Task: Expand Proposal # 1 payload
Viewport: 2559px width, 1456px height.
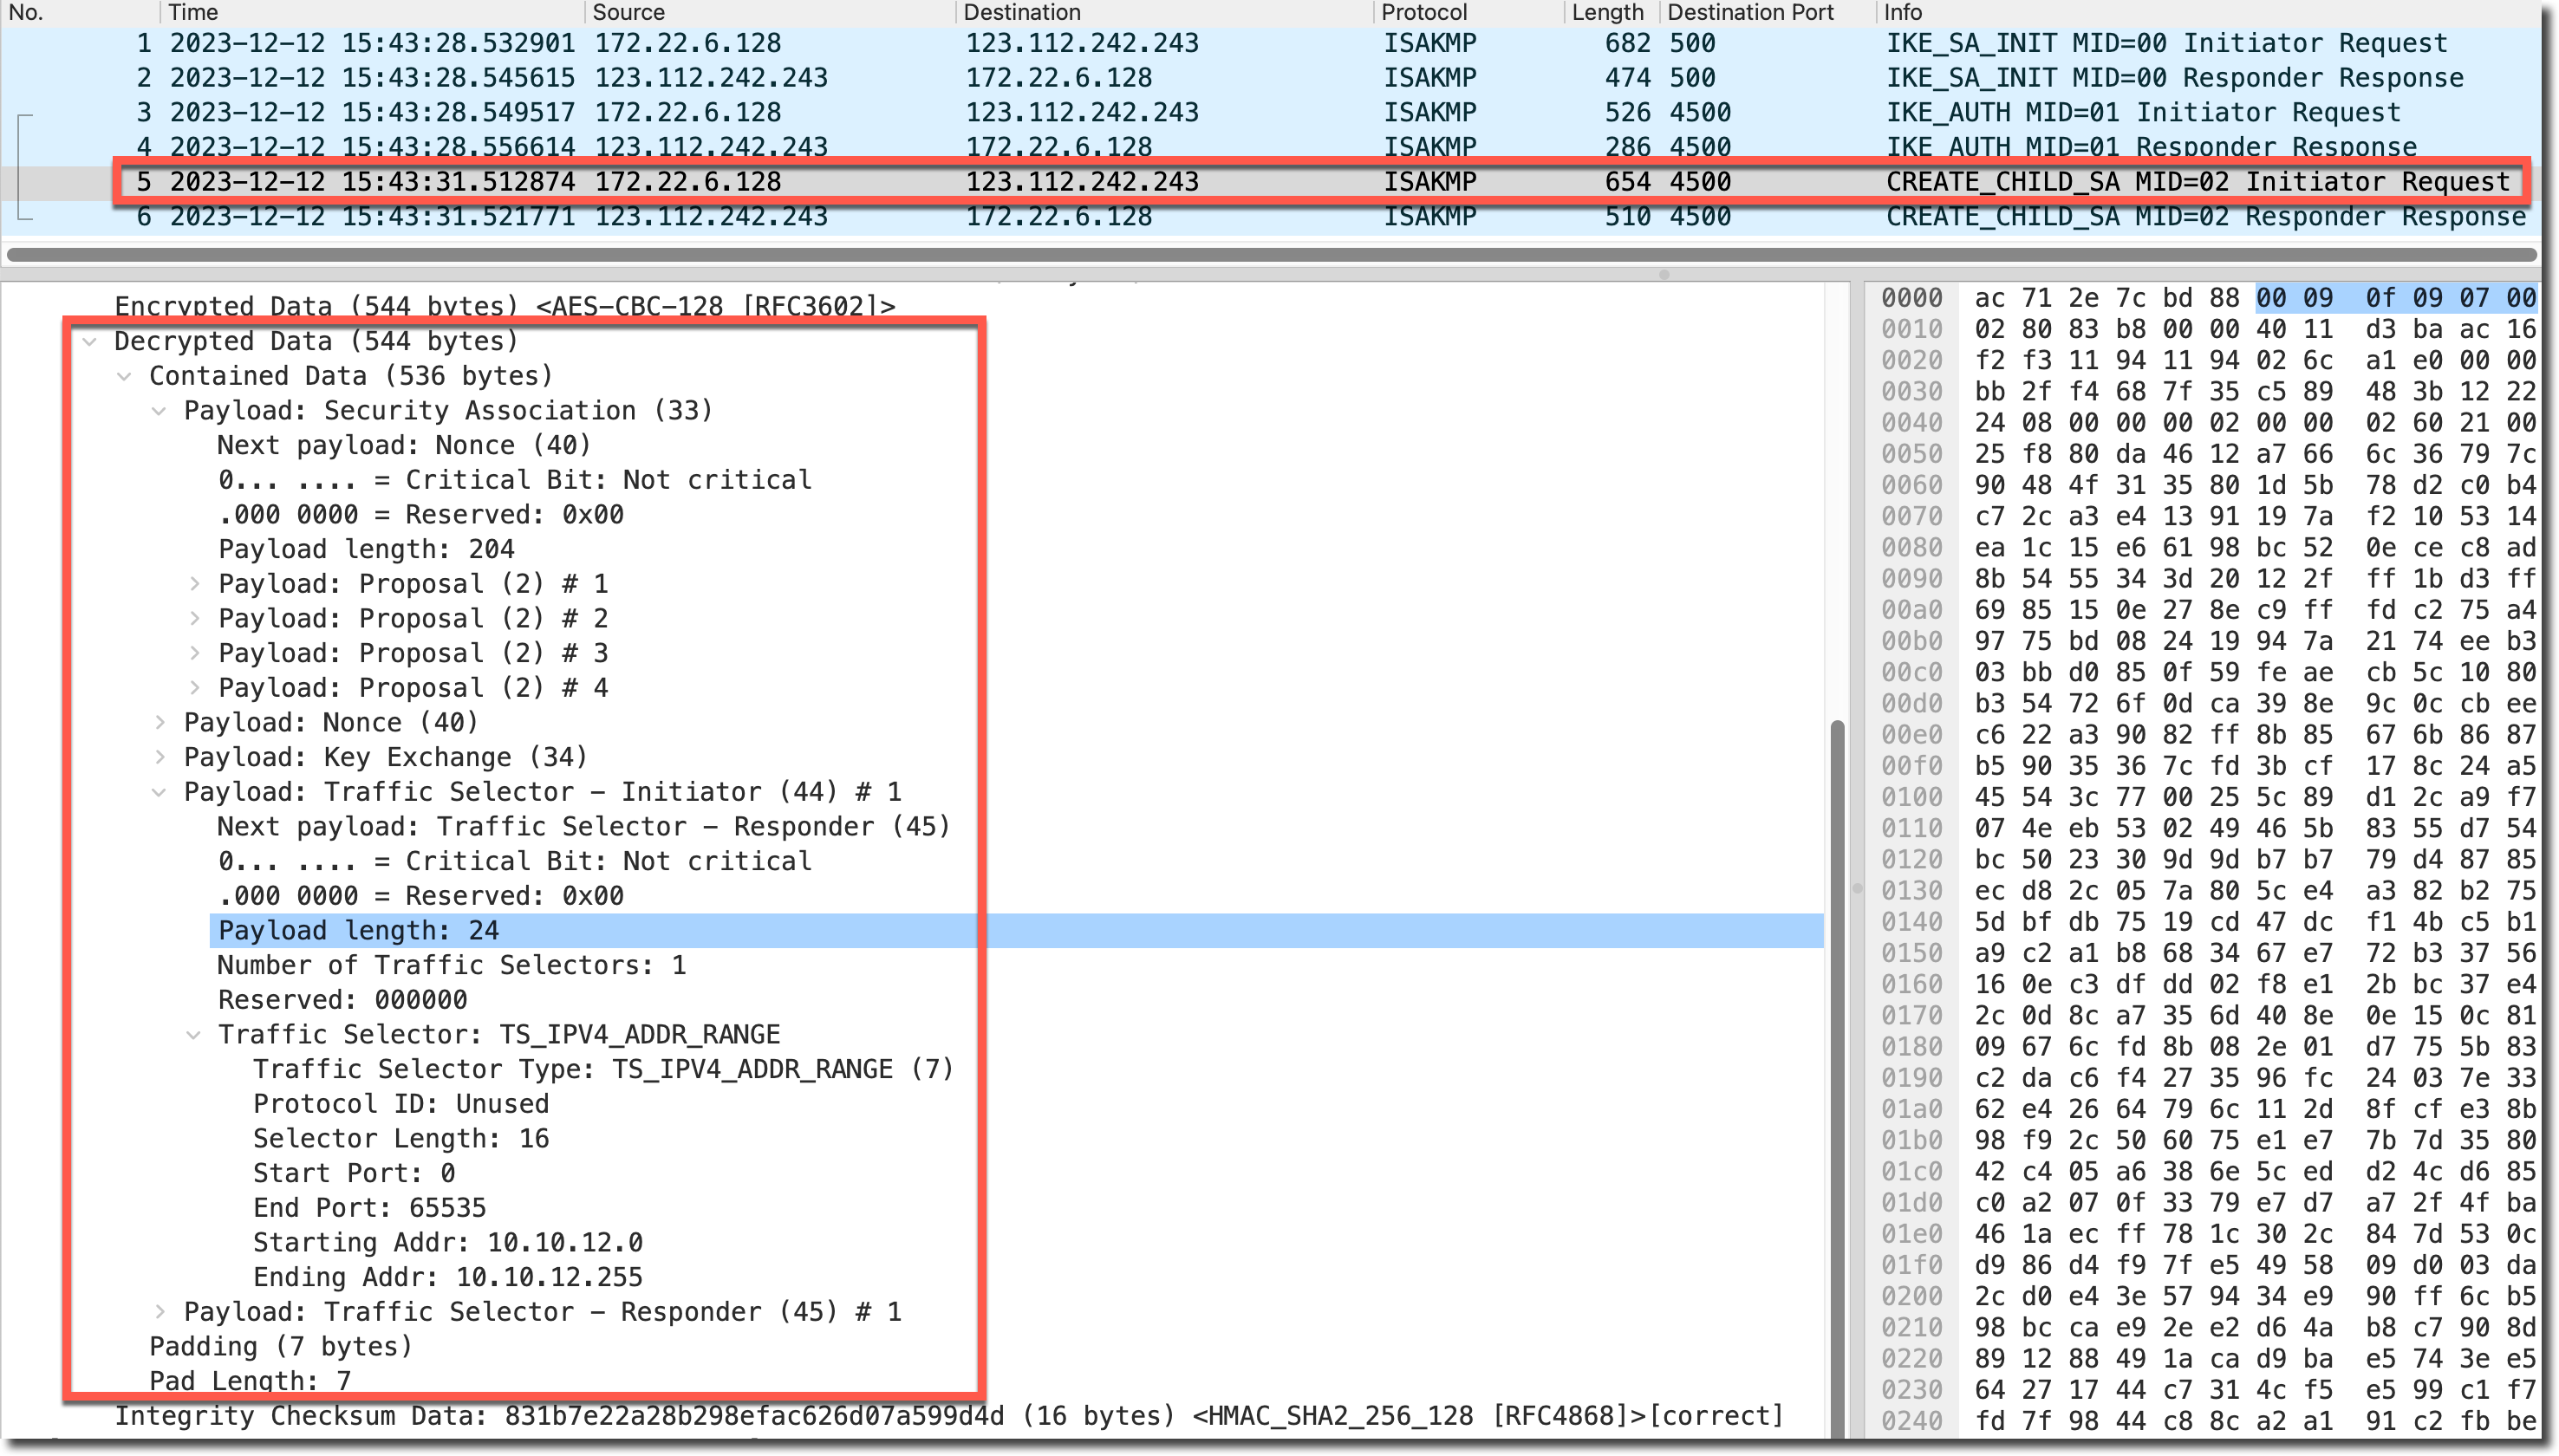Action: click(x=195, y=584)
